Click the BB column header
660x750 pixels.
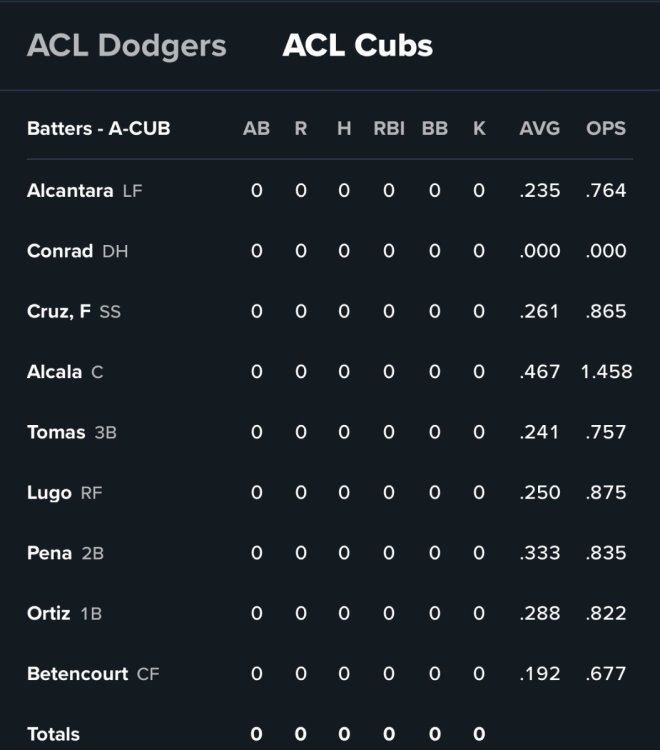(x=435, y=128)
